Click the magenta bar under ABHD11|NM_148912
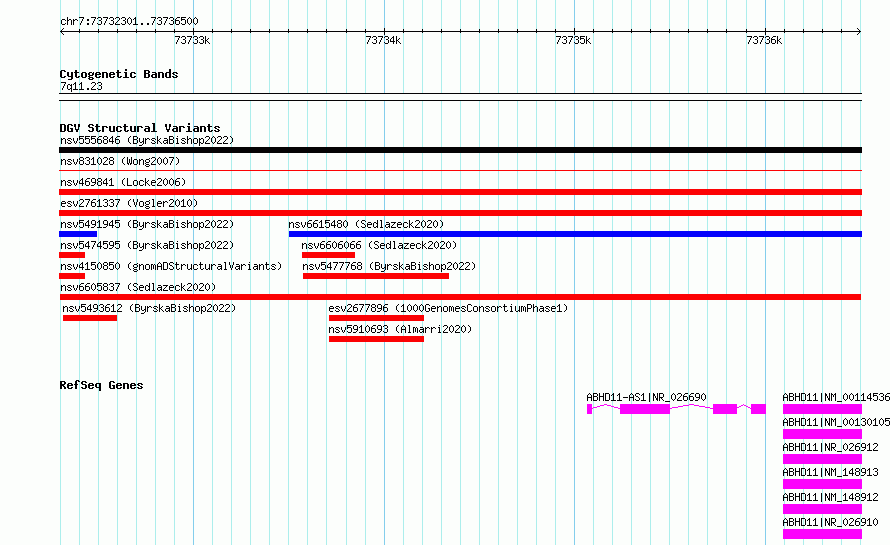890x545 pixels. (822, 509)
